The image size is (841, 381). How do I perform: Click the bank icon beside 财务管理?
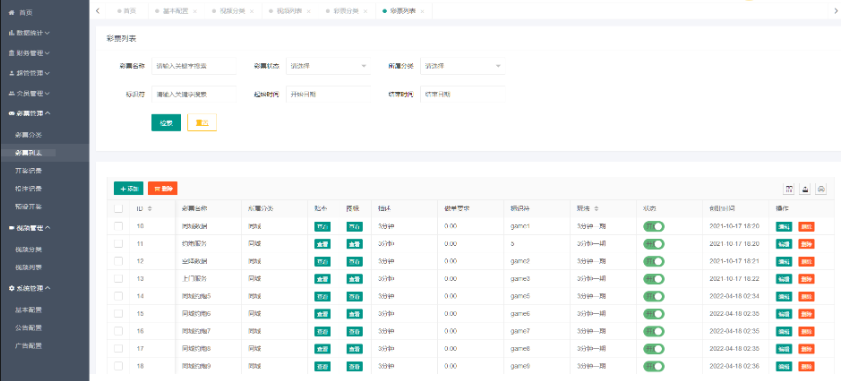click(x=11, y=53)
